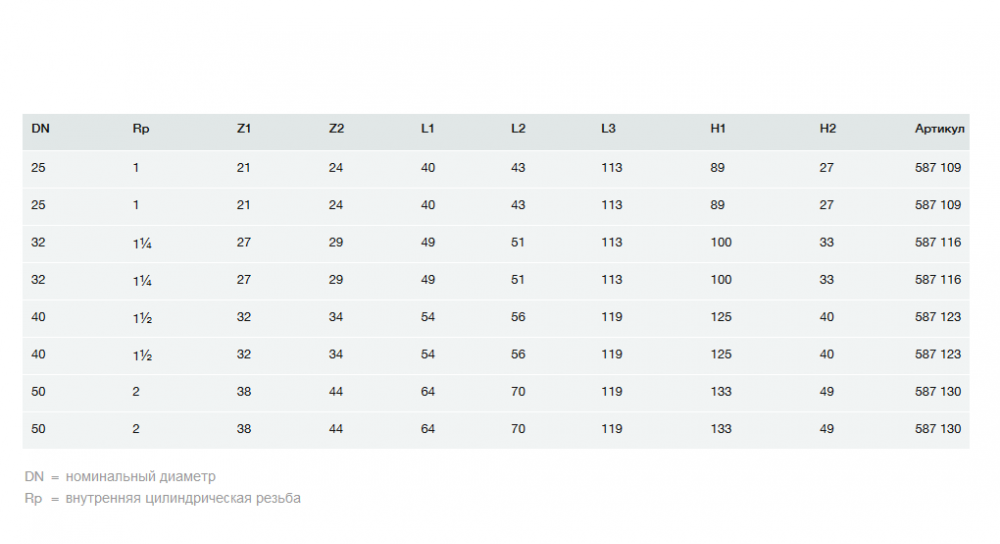Click H1 value 125 in the fifth data row
This screenshot has height=544, width=1000.
coord(721,317)
